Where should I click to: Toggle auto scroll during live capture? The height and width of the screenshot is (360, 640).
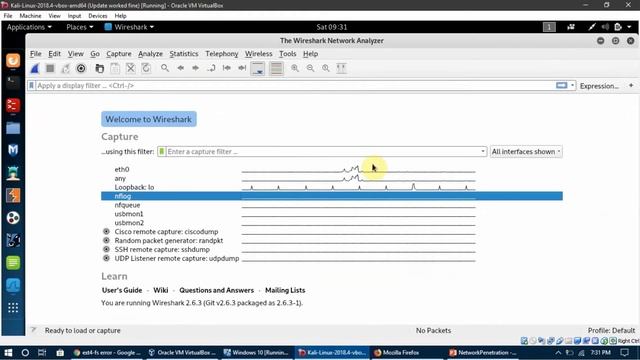coord(258,69)
